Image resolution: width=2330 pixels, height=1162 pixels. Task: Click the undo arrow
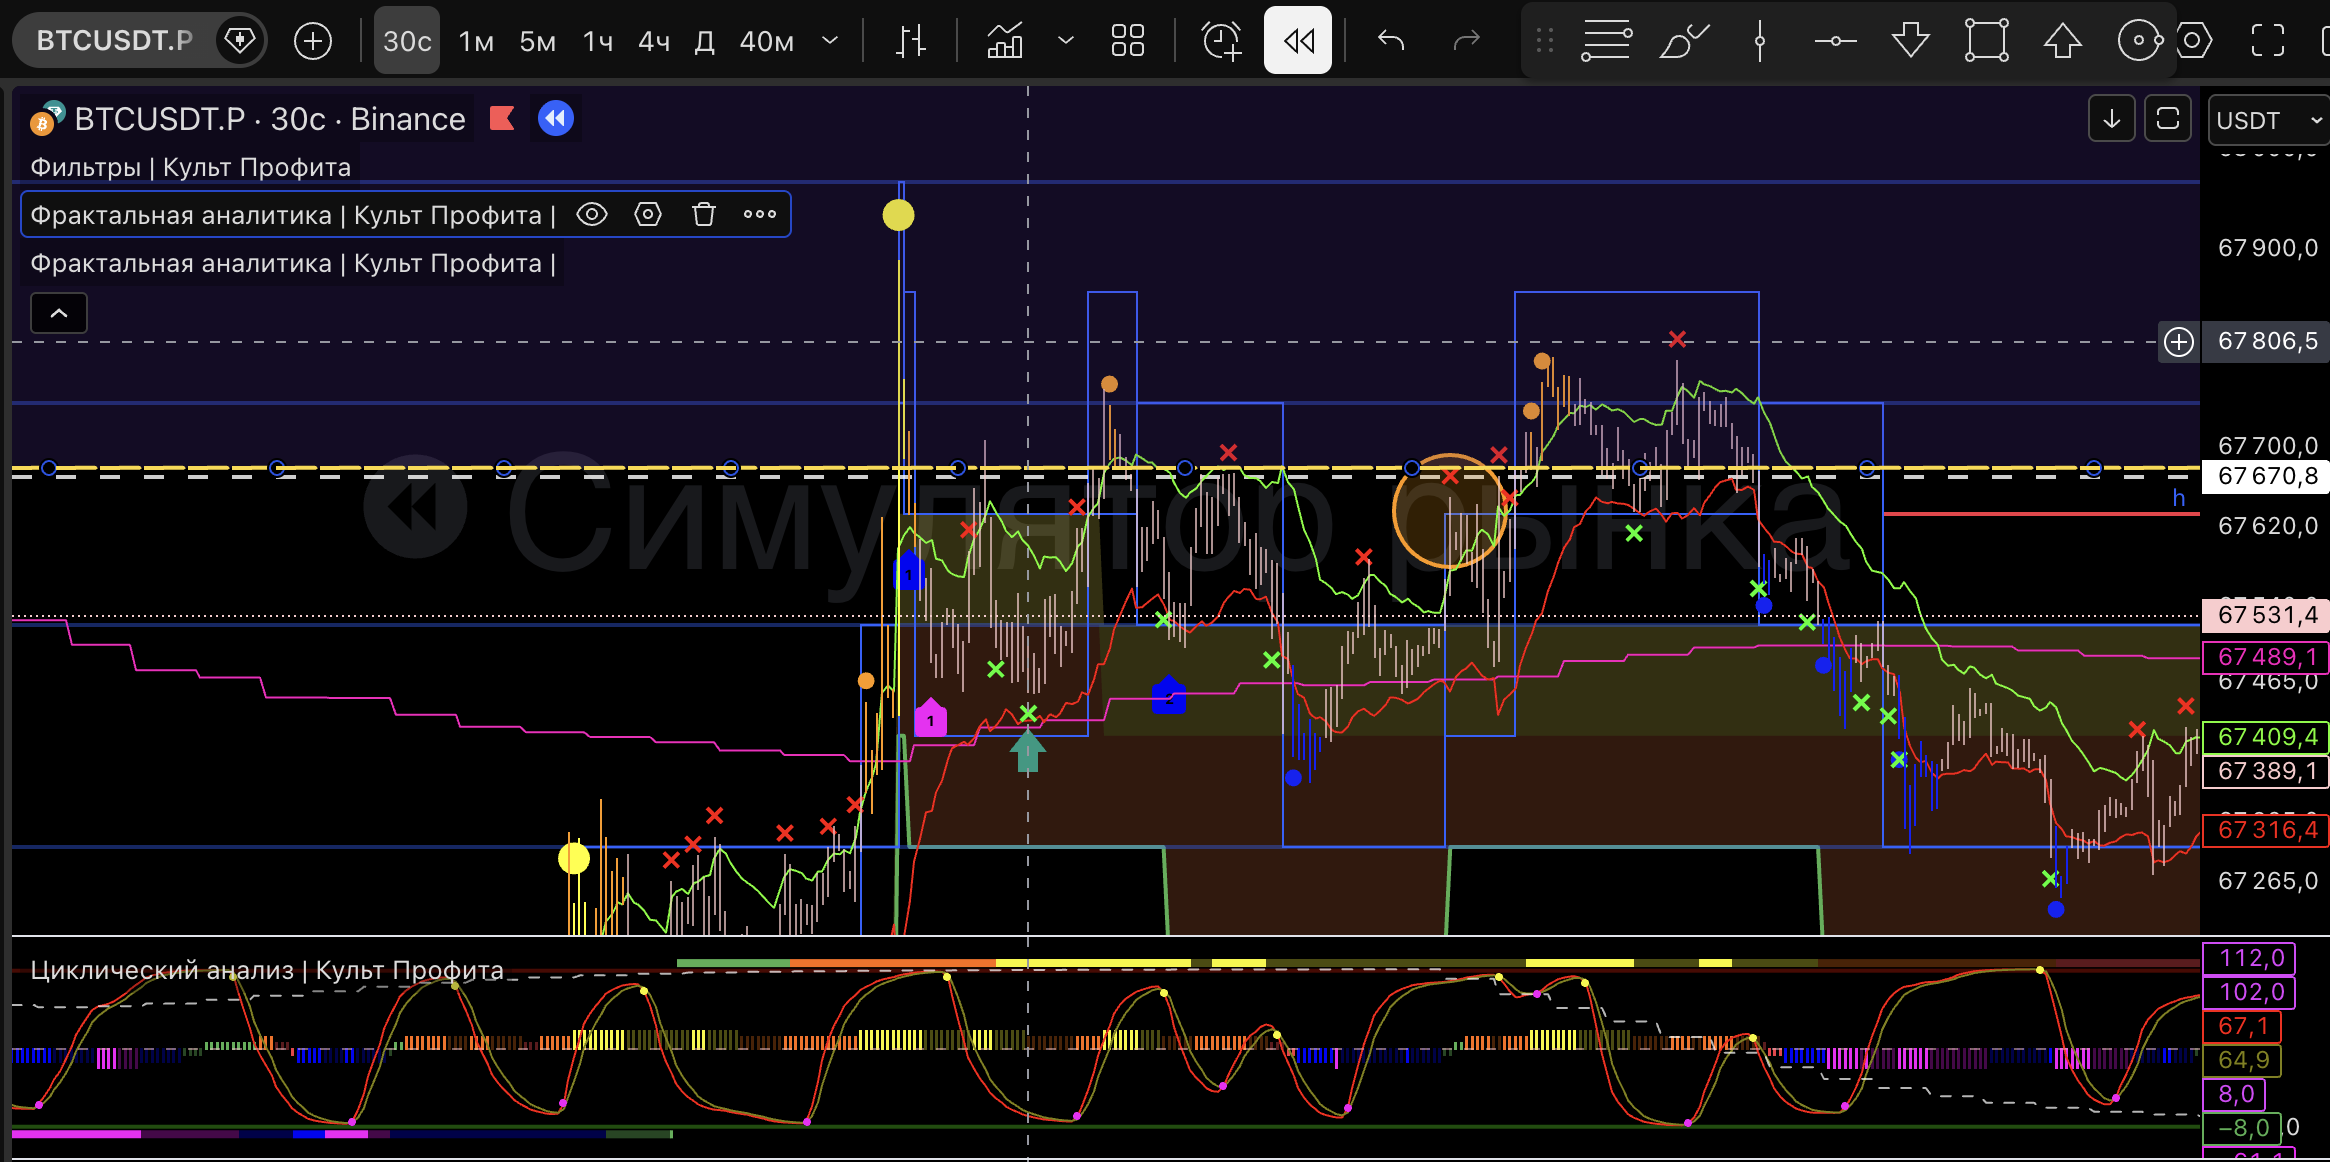(1391, 41)
